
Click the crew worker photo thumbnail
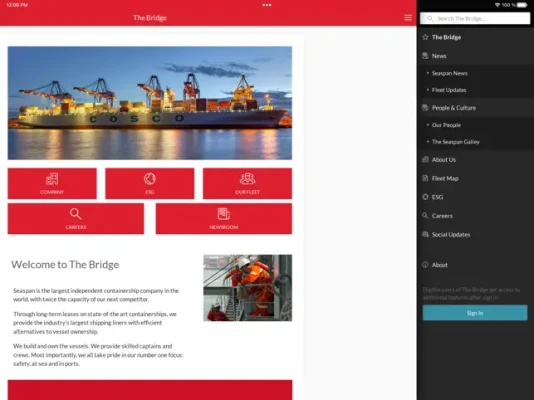click(248, 288)
